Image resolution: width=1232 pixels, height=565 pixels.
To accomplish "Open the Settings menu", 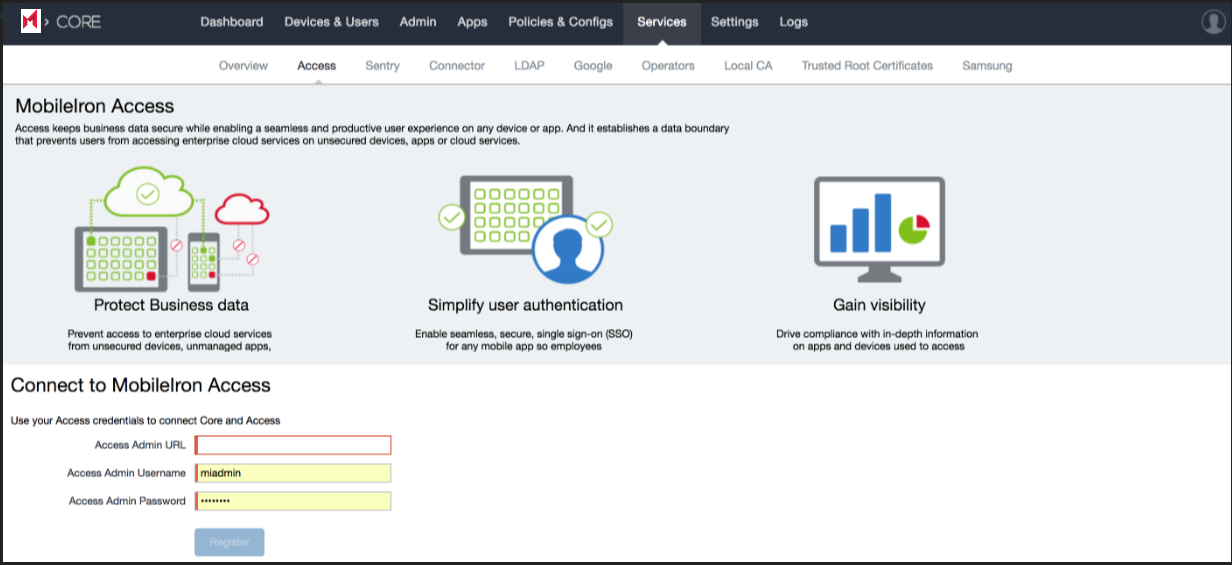I will (x=735, y=22).
